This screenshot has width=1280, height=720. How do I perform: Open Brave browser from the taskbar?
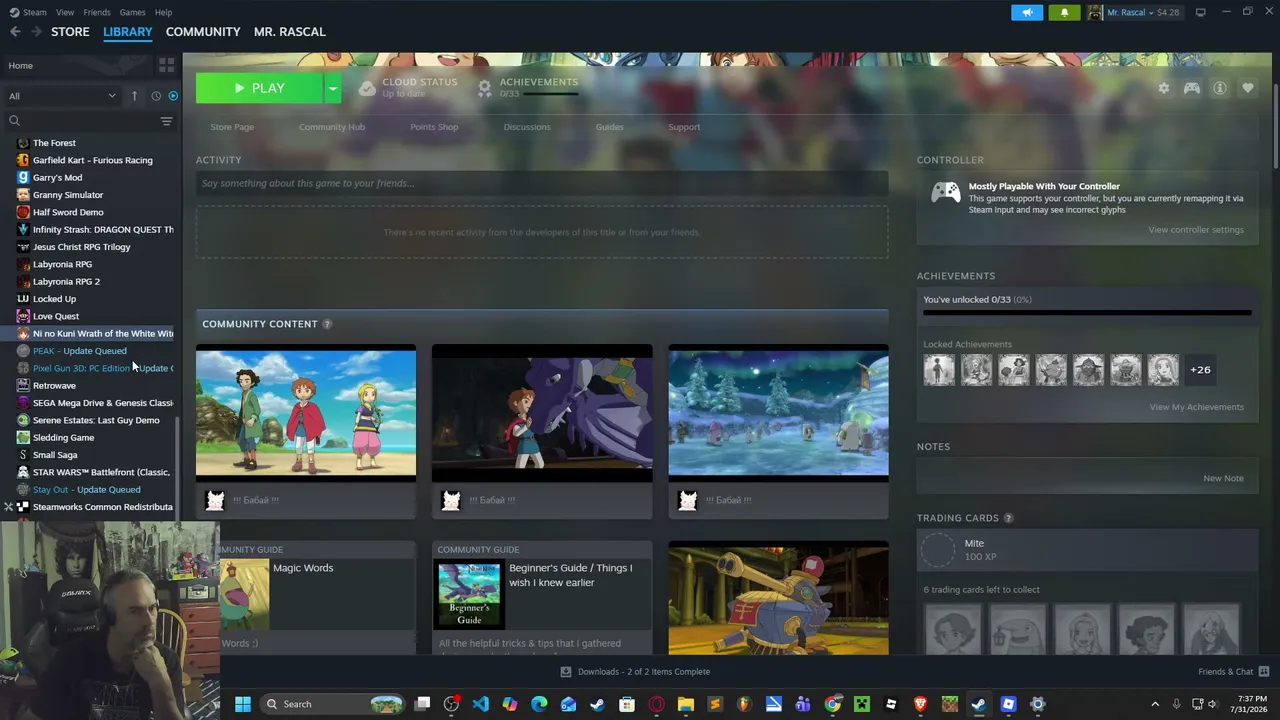click(920, 704)
